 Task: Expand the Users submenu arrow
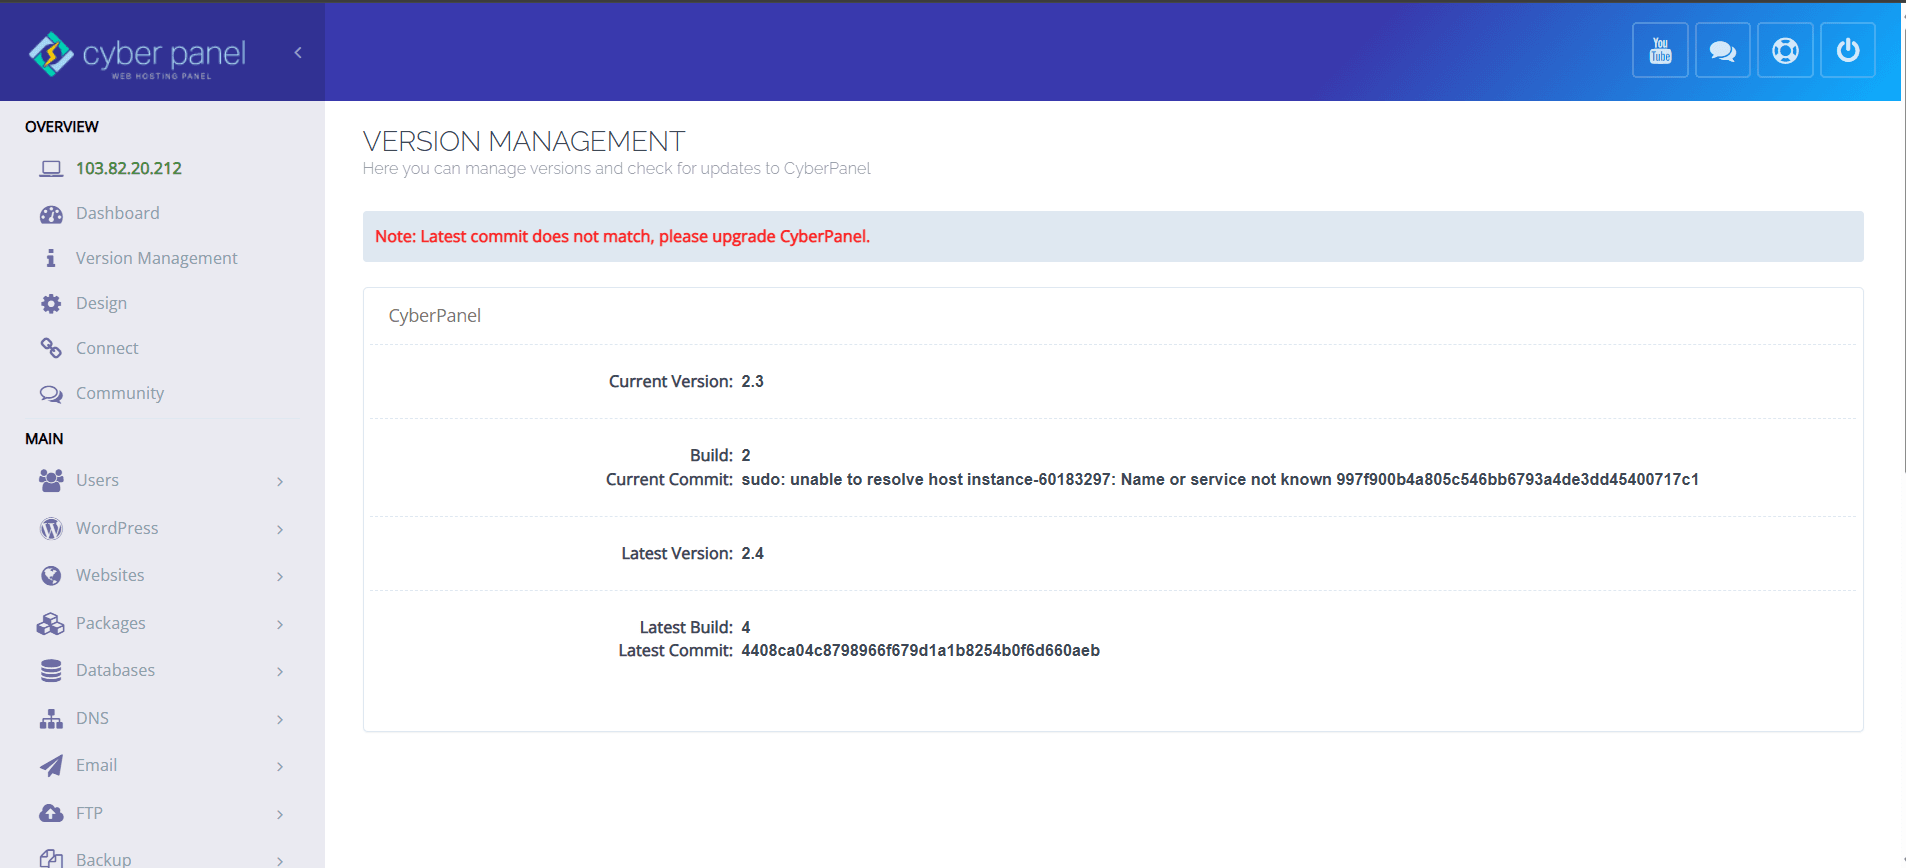(280, 482)
